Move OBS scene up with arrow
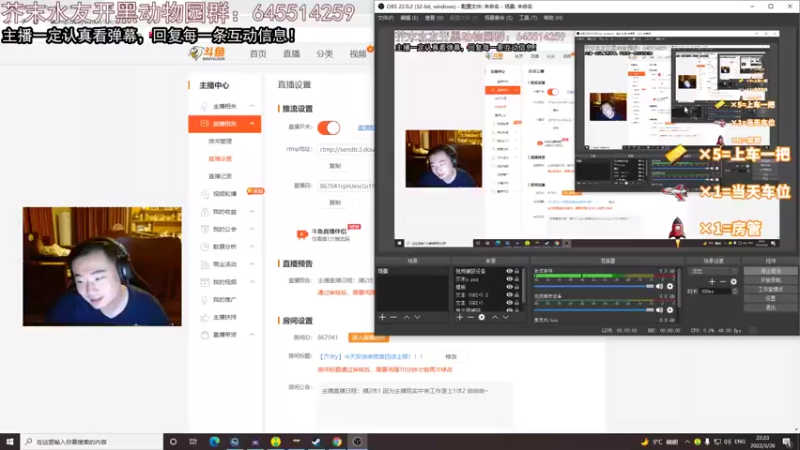The height and width of the screenshot is (450, 800). [407, 317]
